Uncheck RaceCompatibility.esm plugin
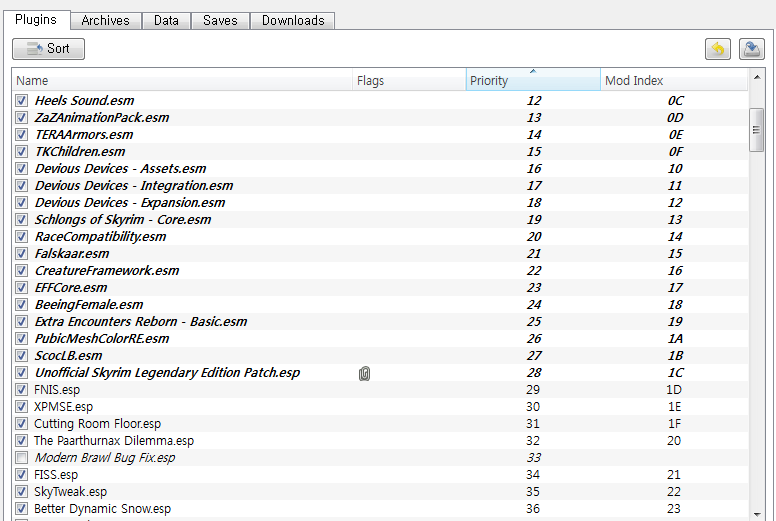The image size is (776, 521). coord(21,237)
